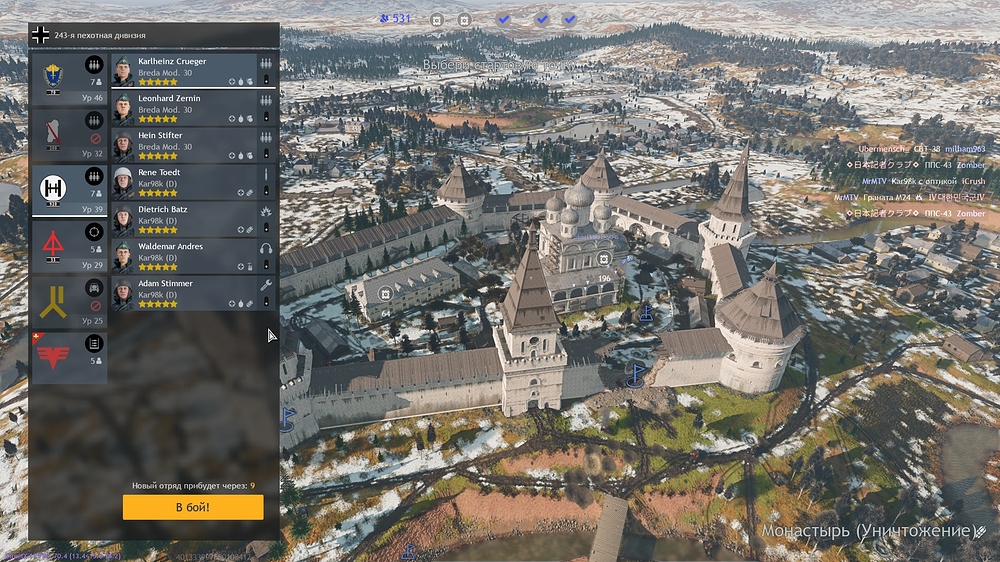Screen dimensions: 1000x562
Task: Select the yellow Y-emblem vehicle squad Ур 25
Action: tap(69, 302)
